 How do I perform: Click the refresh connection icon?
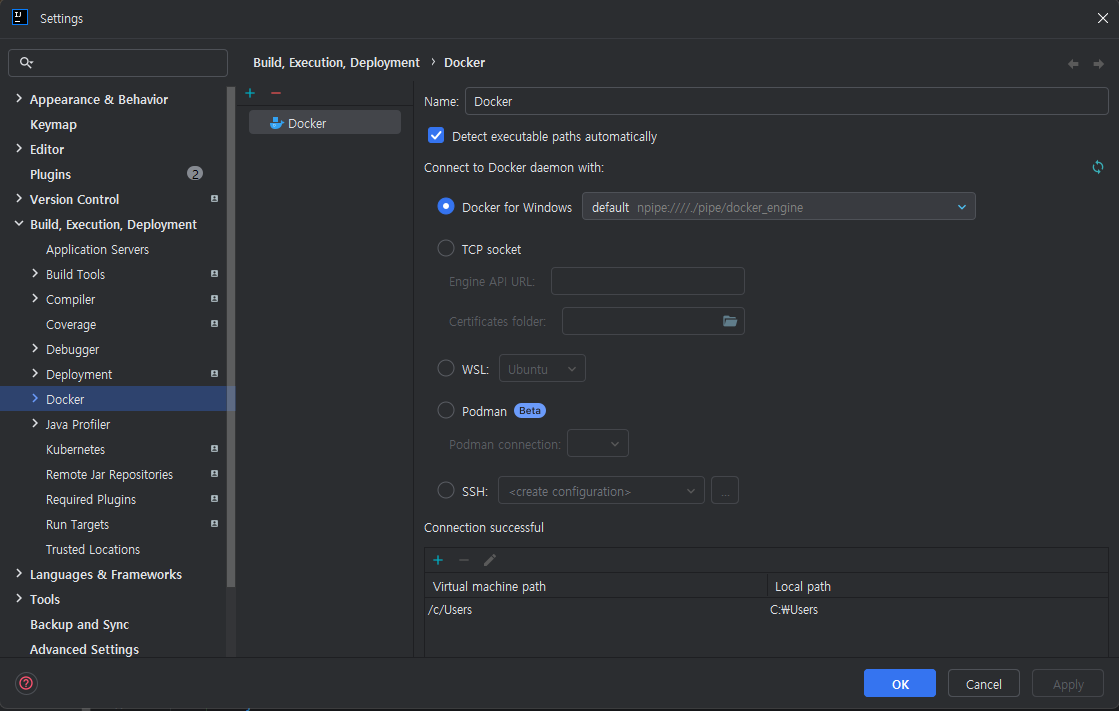point(1098,167)
